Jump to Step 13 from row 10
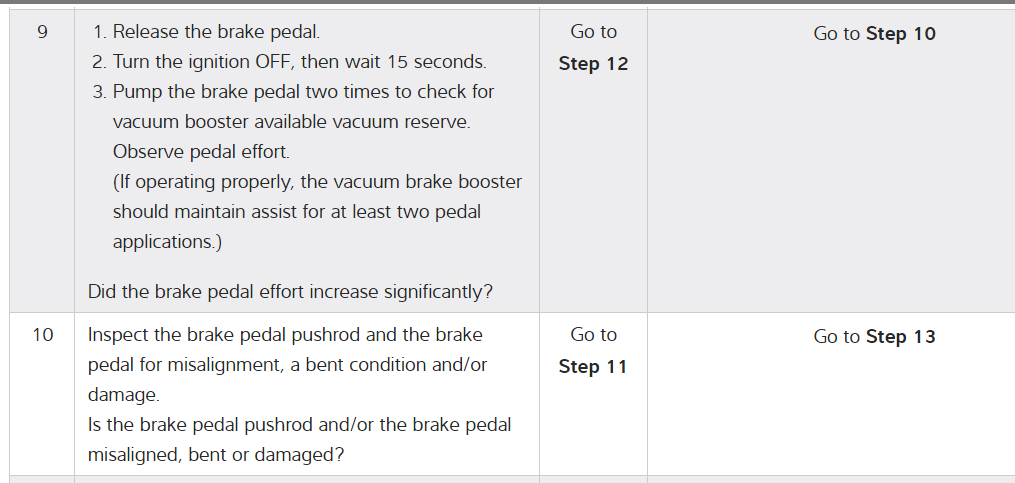 (x=900, y=337)
